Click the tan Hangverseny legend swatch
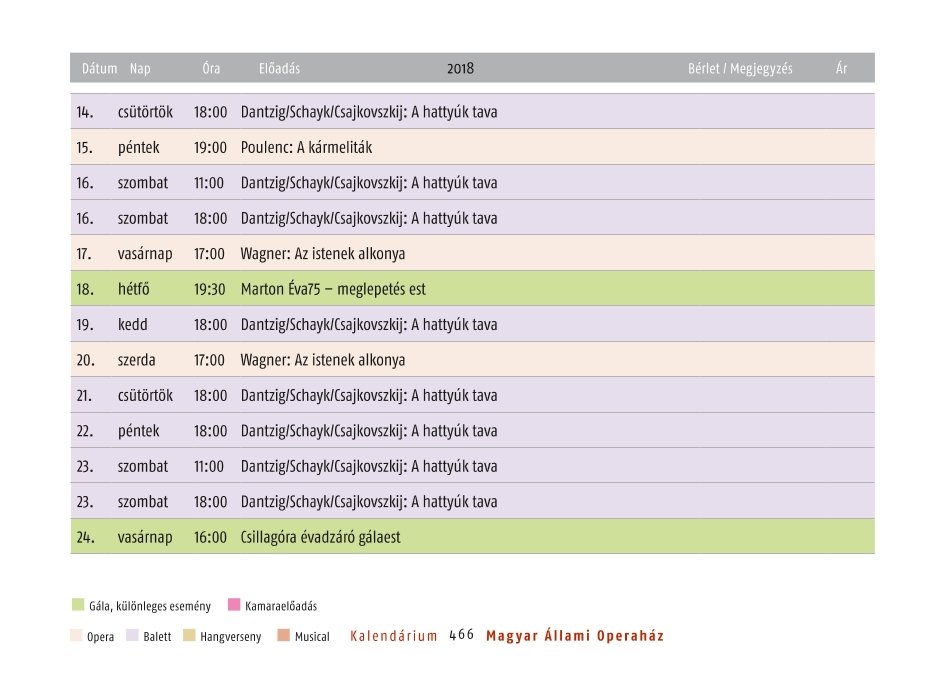This screenshot has width=944, height=679. tap(189, 635)
